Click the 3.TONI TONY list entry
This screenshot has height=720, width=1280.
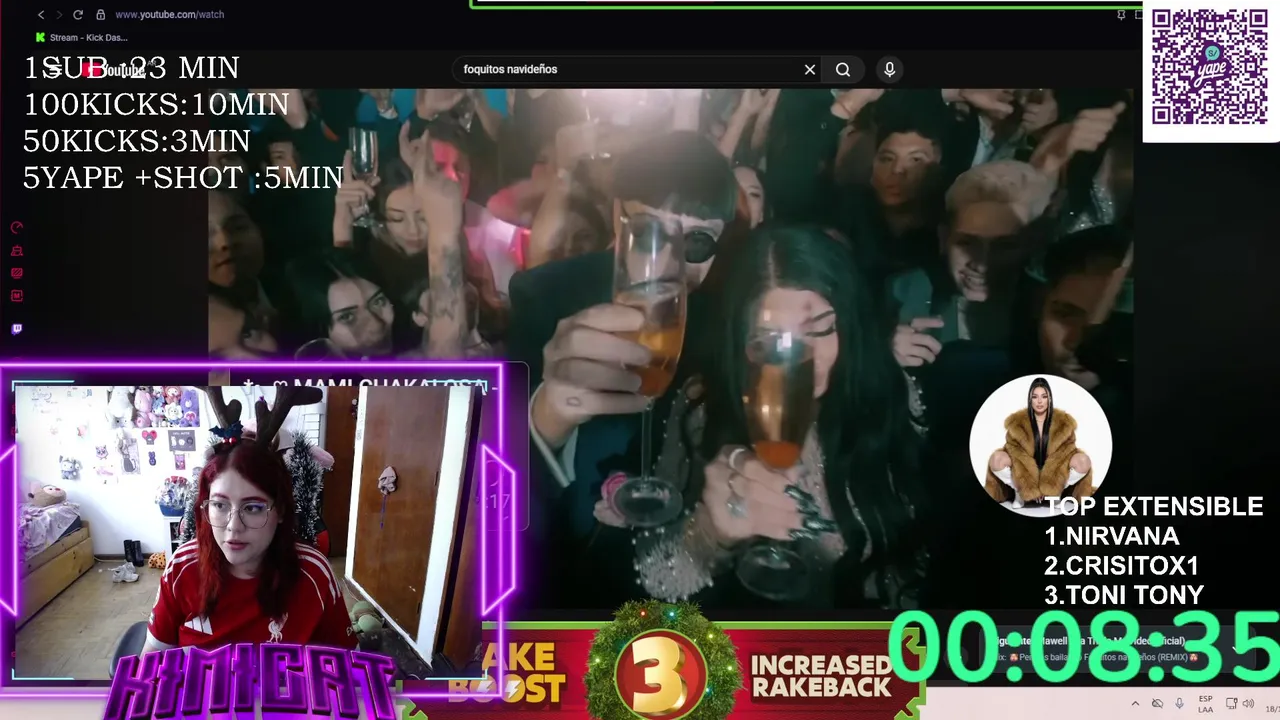click(1124, 595)
